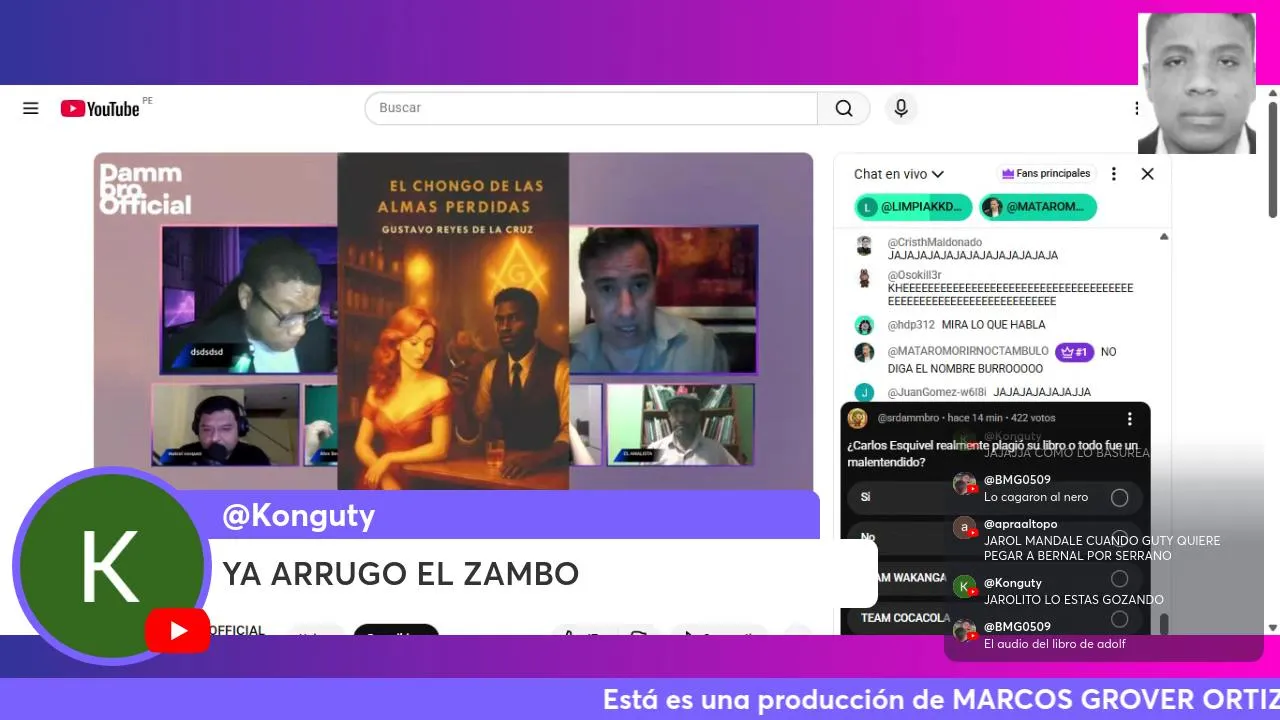This screenshot has height=720, width=1280.
Task: Select the No poll option
Action: click(995, 537)
